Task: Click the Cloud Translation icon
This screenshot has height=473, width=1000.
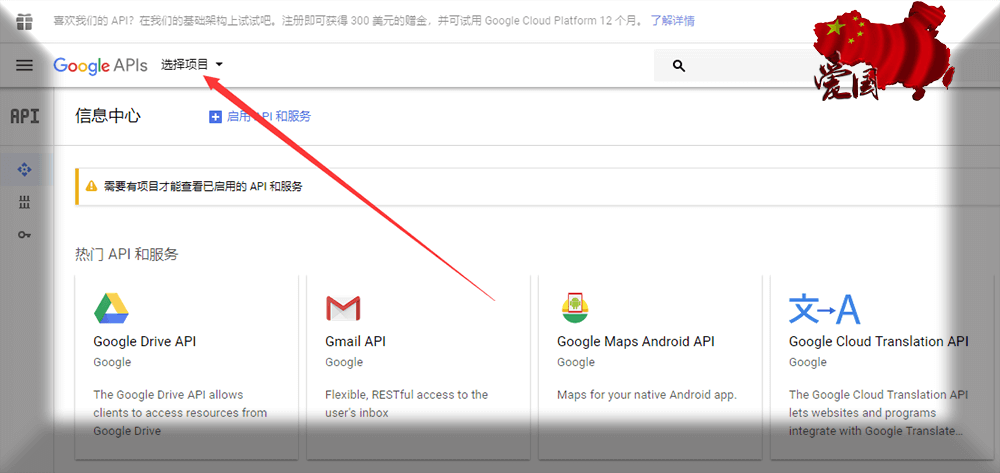Action: tap(824, 309)
